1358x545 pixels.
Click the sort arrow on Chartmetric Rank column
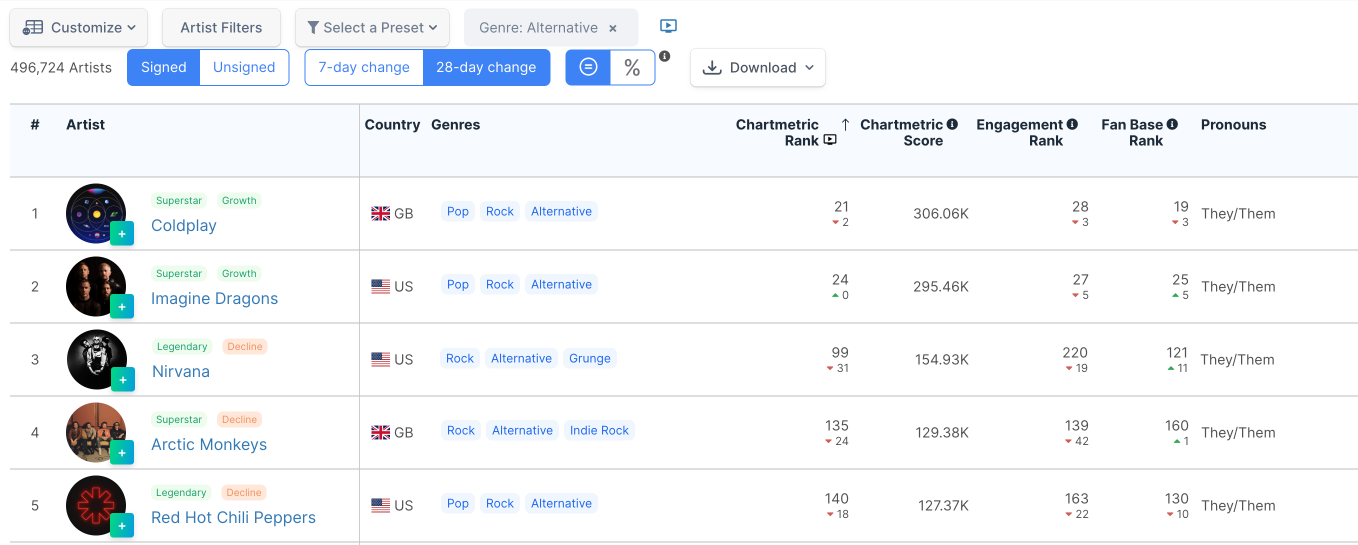pyautogui.click(x=845, y=125)
